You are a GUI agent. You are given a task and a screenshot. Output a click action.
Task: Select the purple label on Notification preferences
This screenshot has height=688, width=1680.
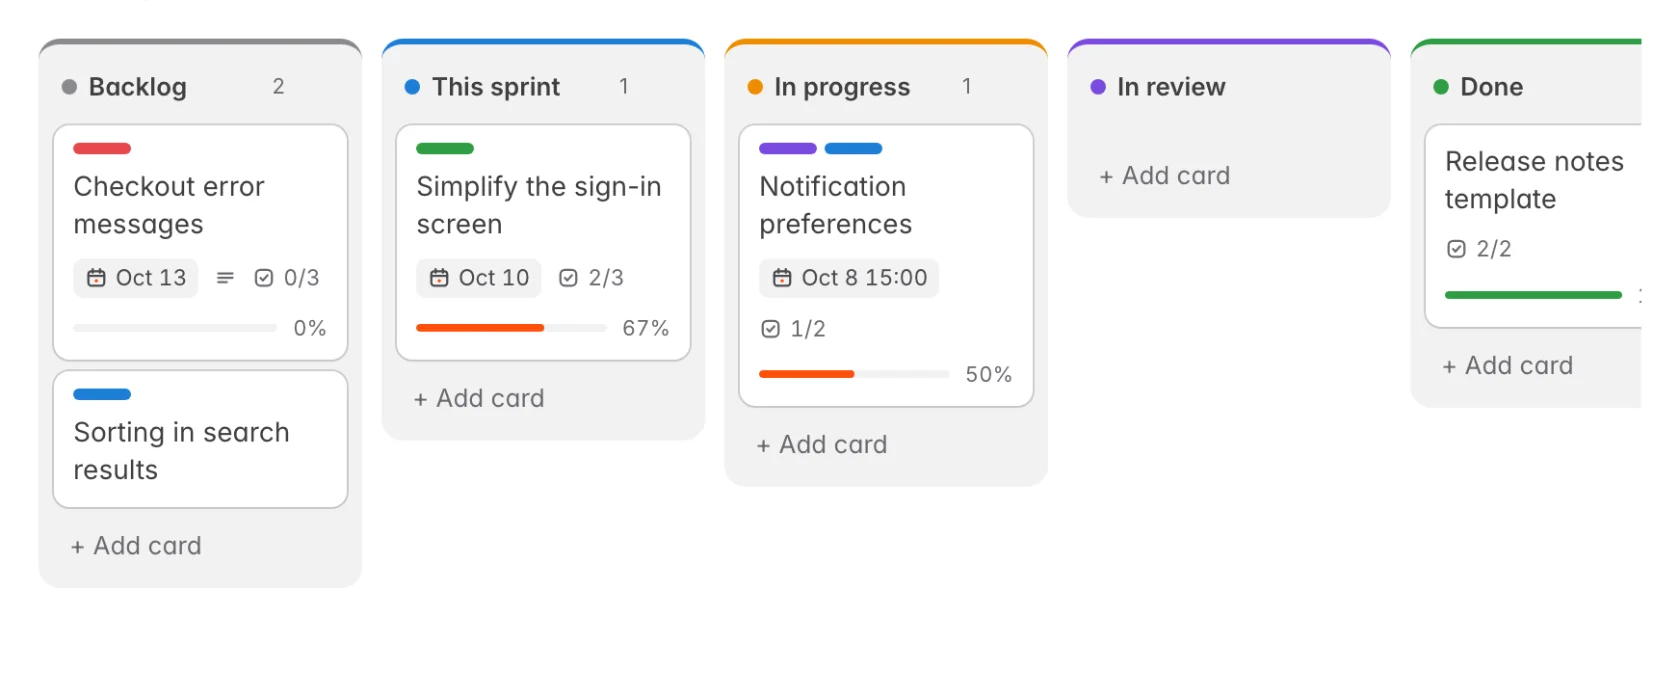coord(788,149)
